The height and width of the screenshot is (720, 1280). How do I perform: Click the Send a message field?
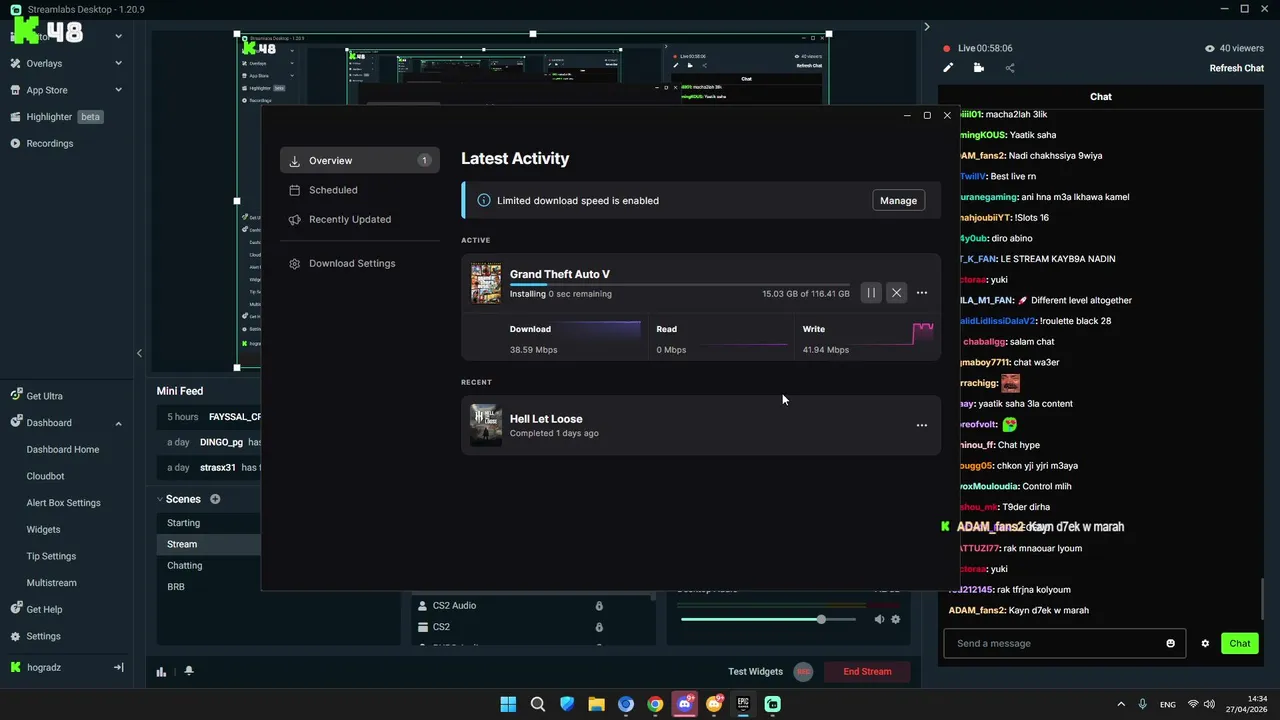[1055, 643]
